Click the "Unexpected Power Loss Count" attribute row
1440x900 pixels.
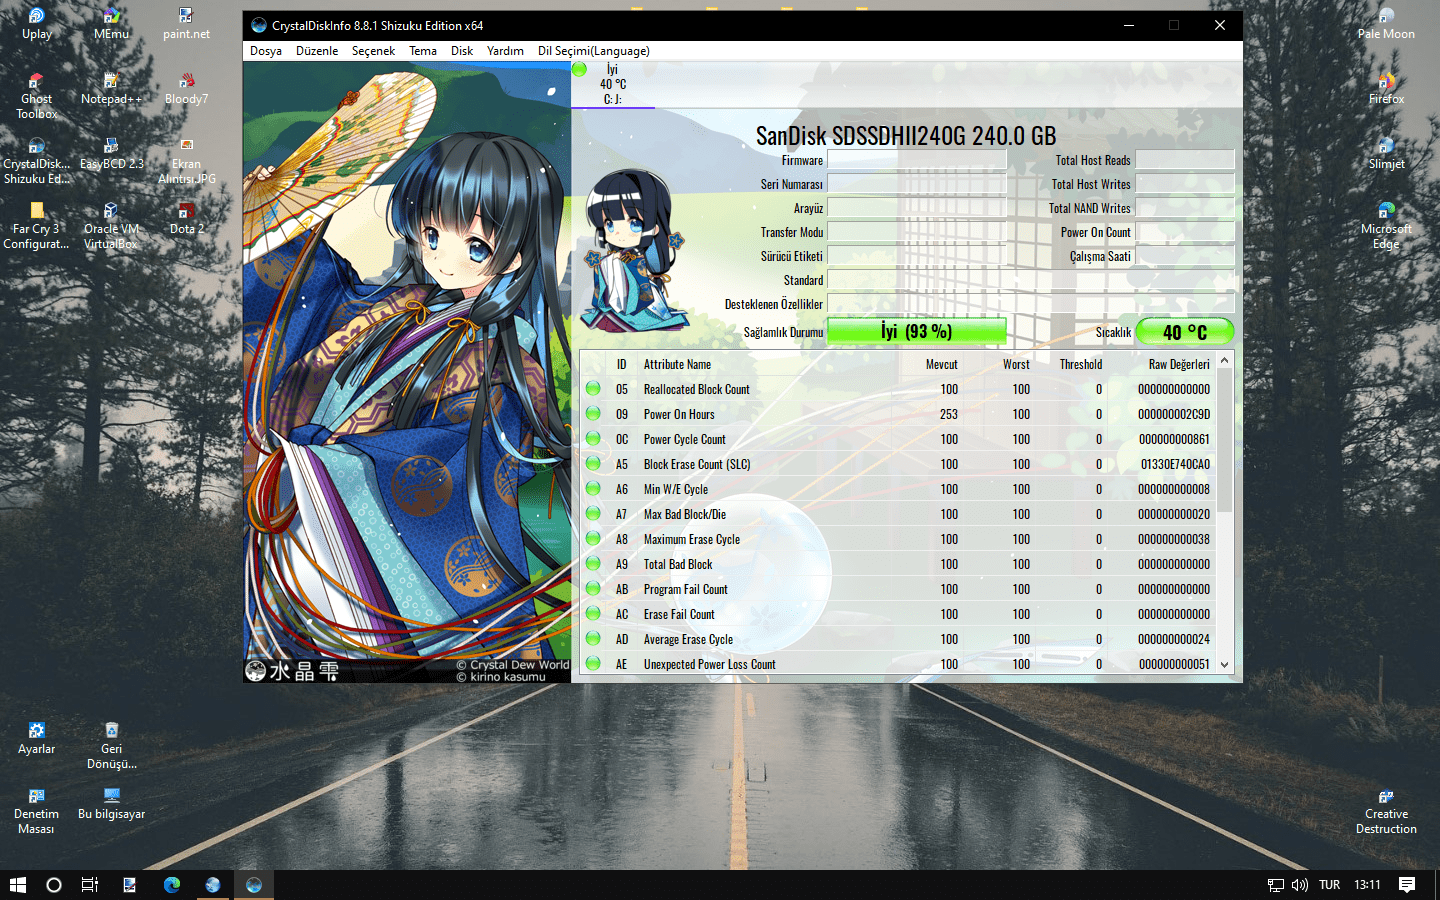899,664
